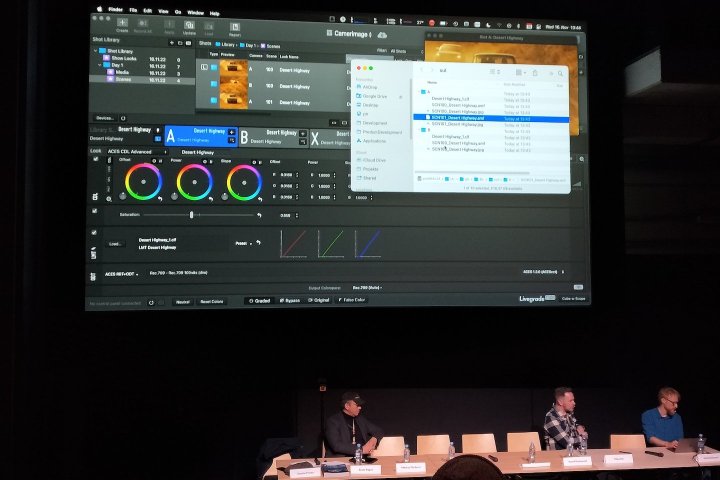
Task: Click the Offset color wheel
Action: point(144,182)
